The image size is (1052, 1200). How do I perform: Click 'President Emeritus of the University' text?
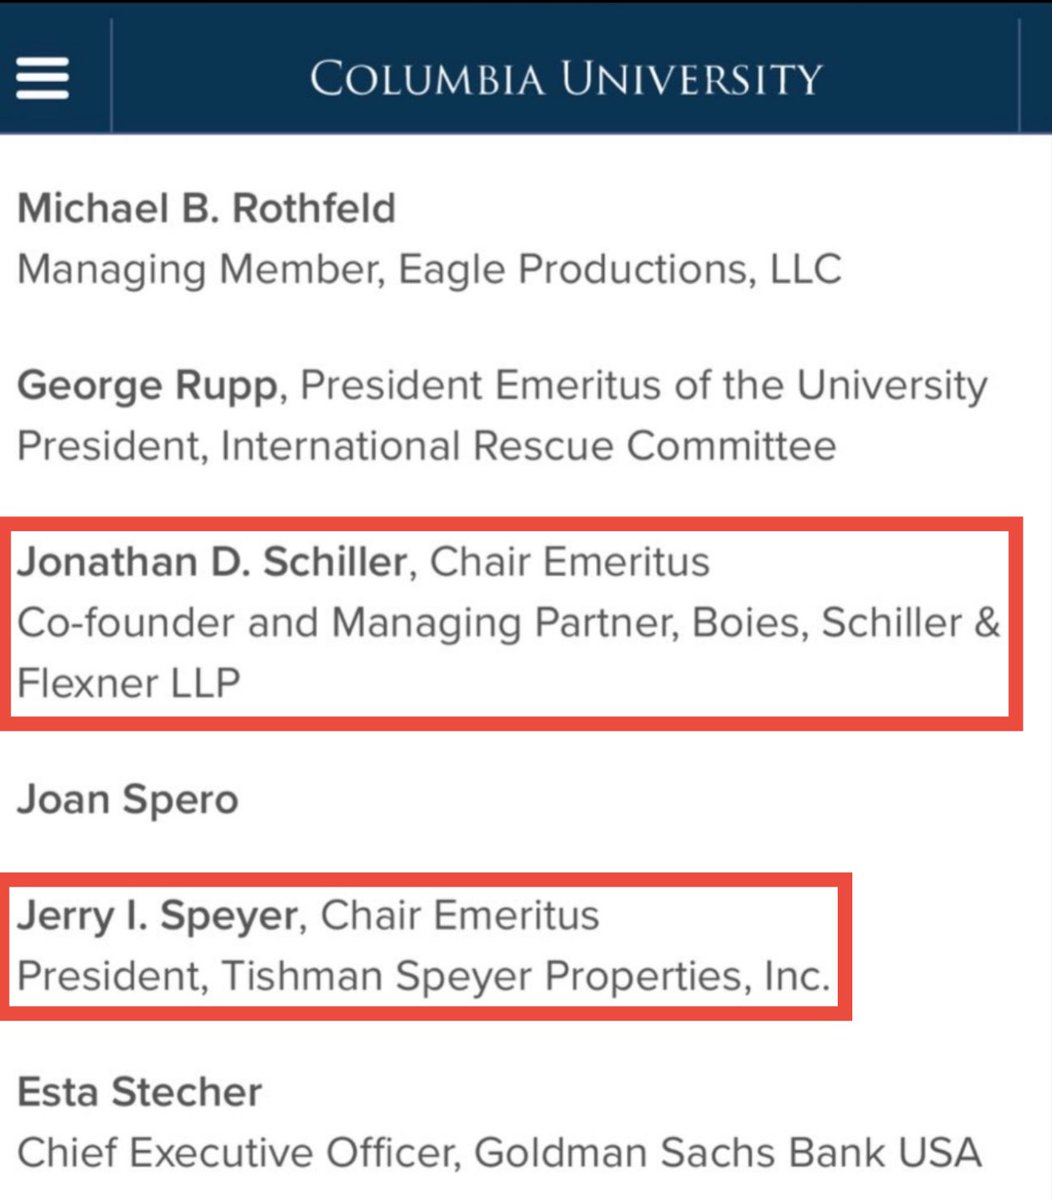[644, 385]
